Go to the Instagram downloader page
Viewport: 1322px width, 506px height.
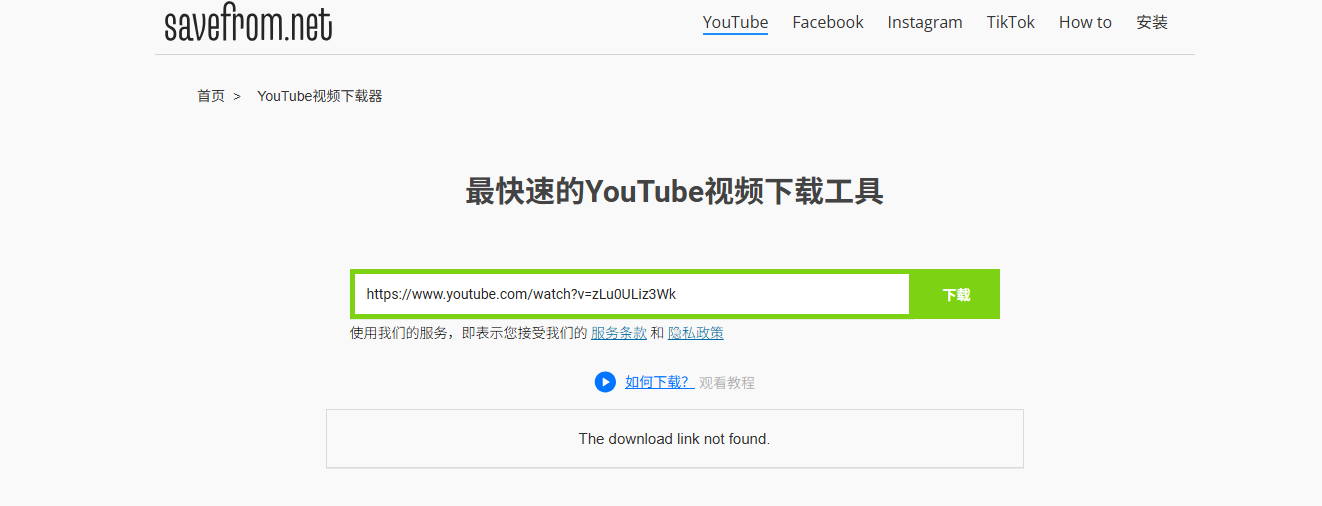click(x=924, y=22)
